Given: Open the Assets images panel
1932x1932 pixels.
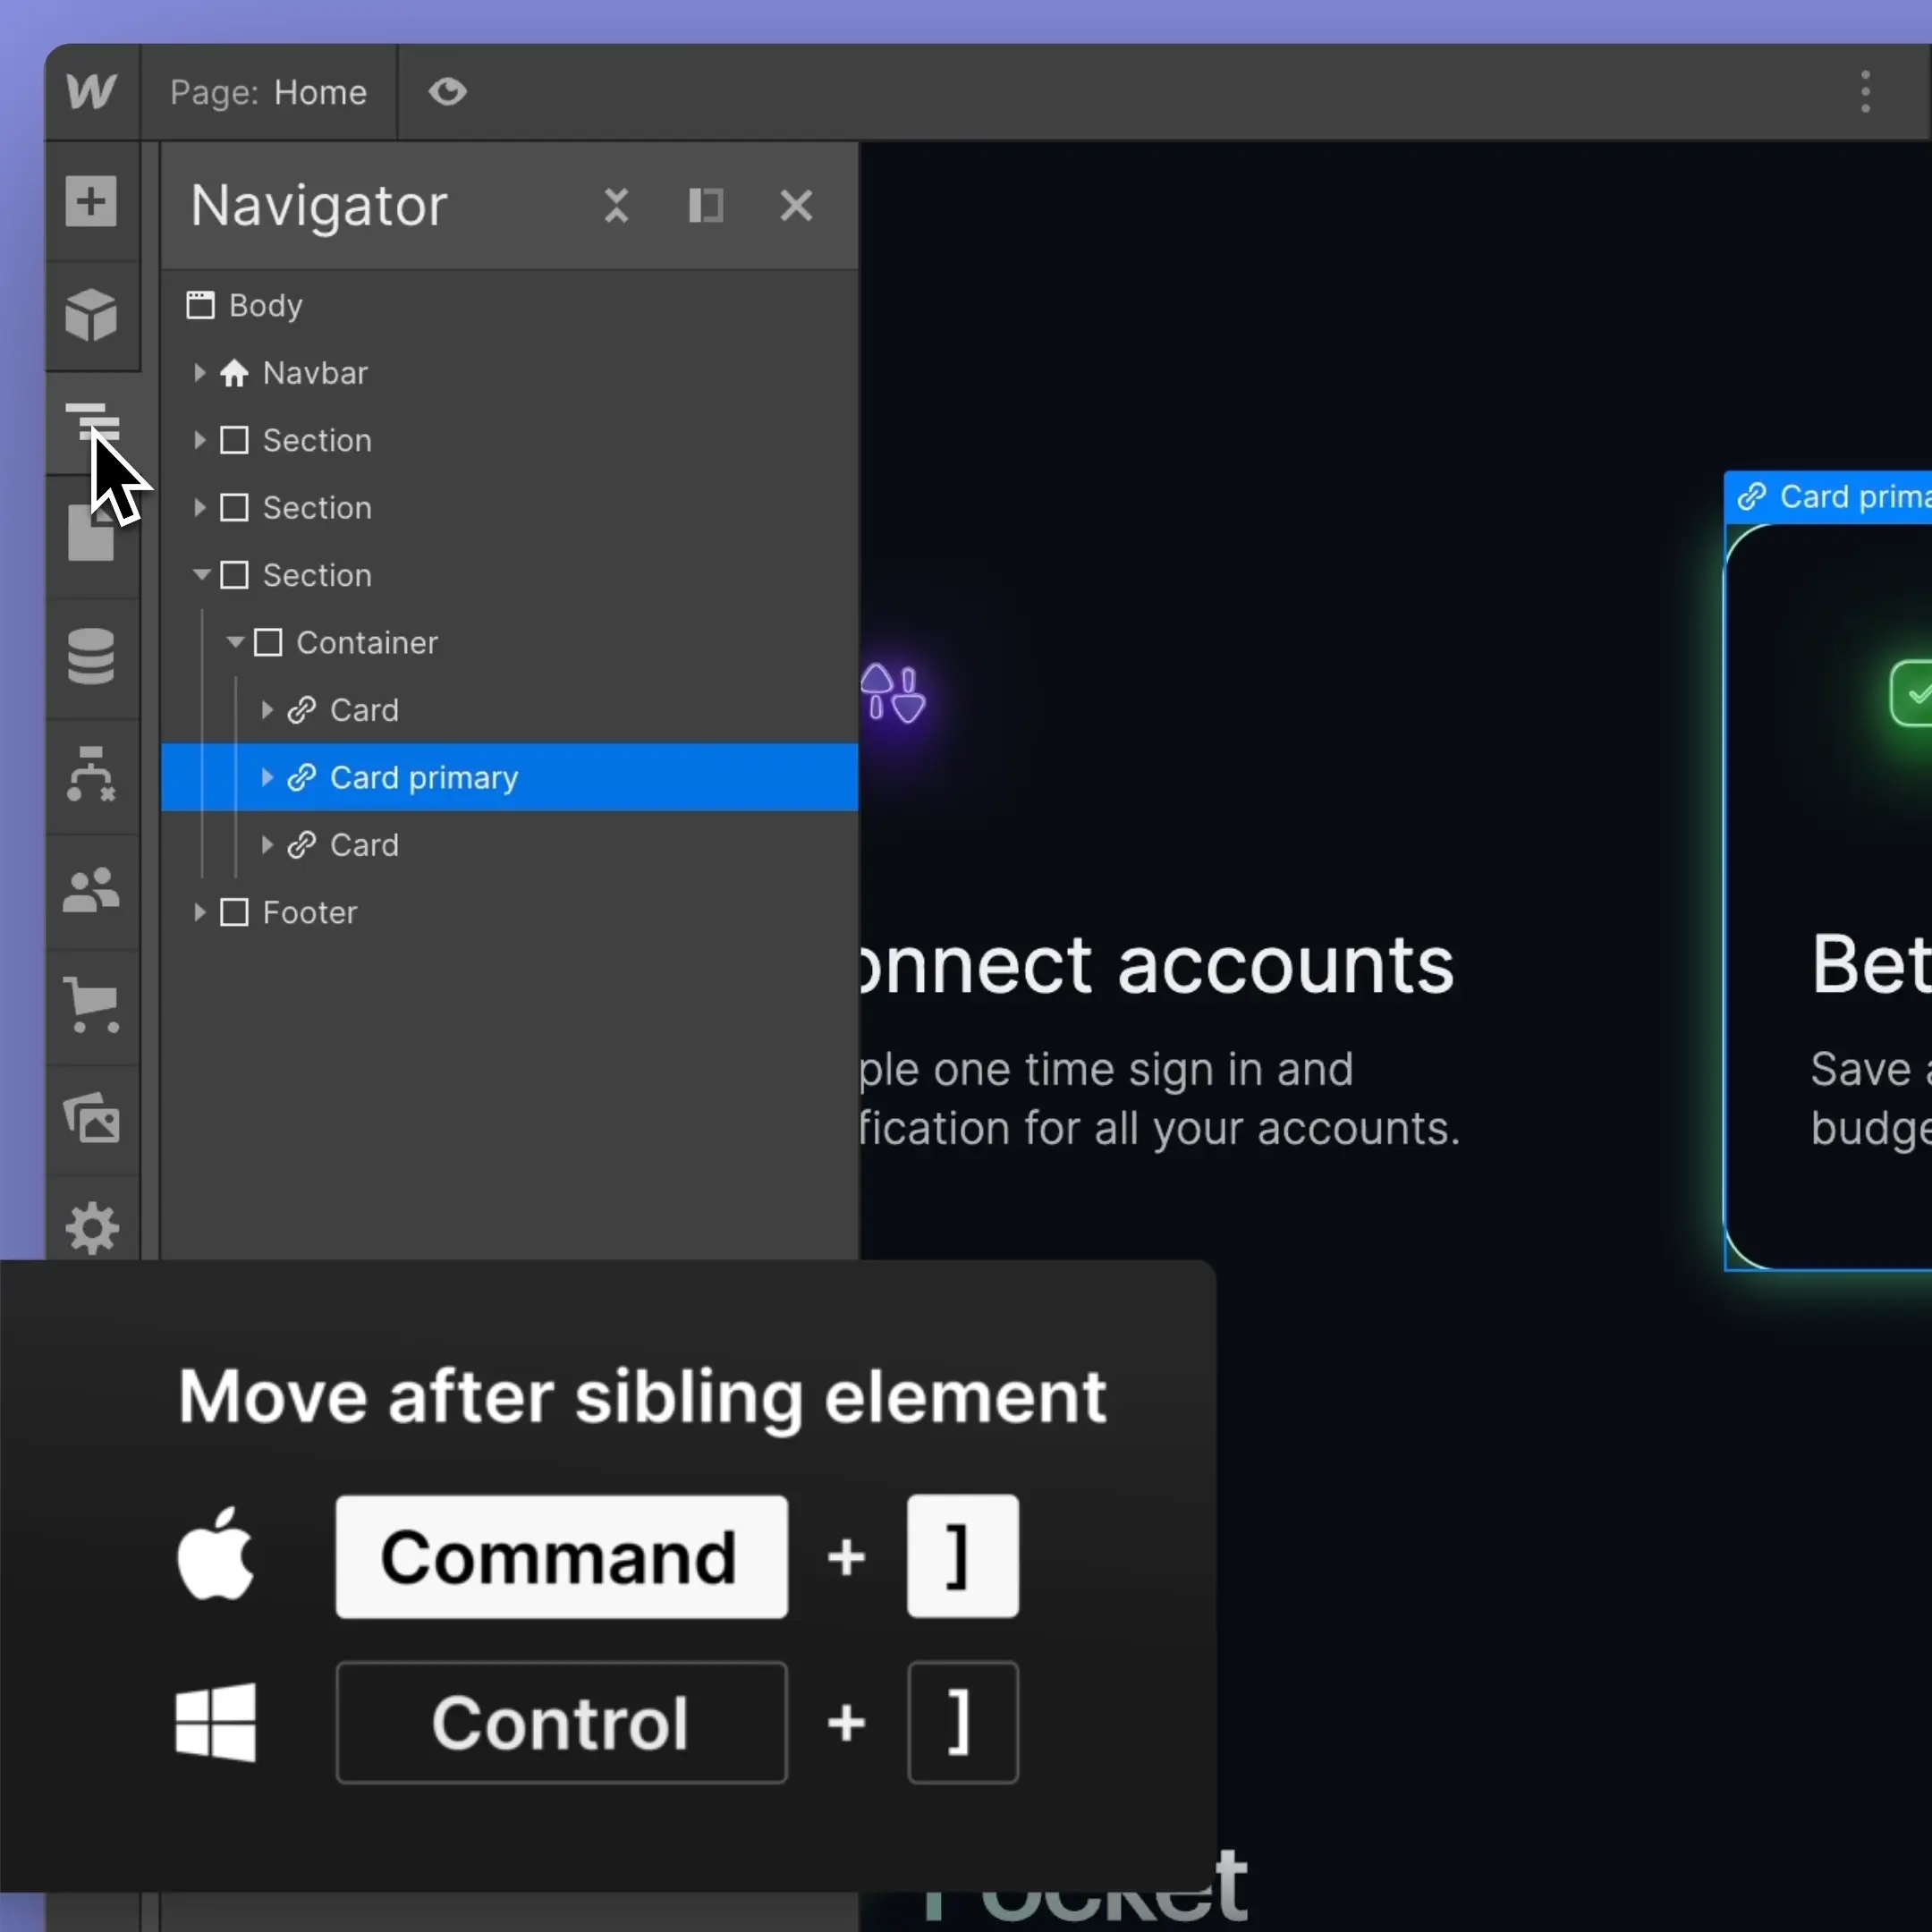Looking at the screenshot, I should pos(91,1118).
